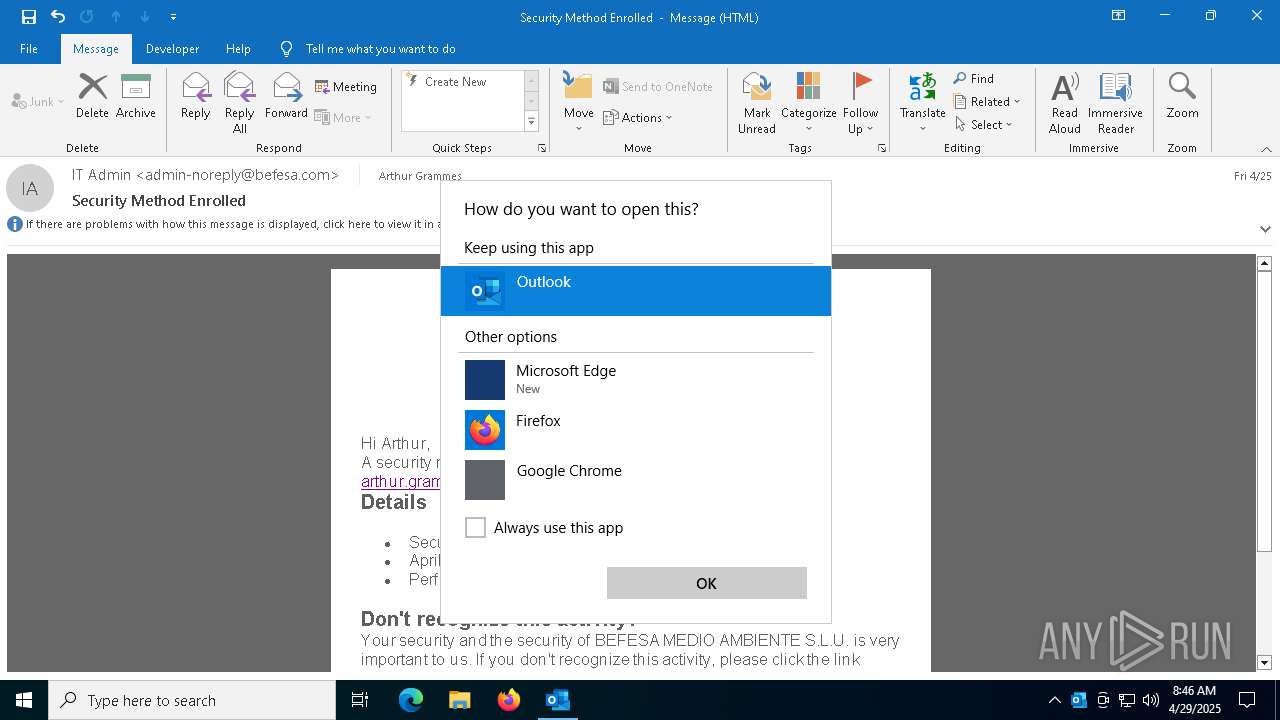Click the Undo arrow in the title bar
1280x720 pixels.
point(58,17)
